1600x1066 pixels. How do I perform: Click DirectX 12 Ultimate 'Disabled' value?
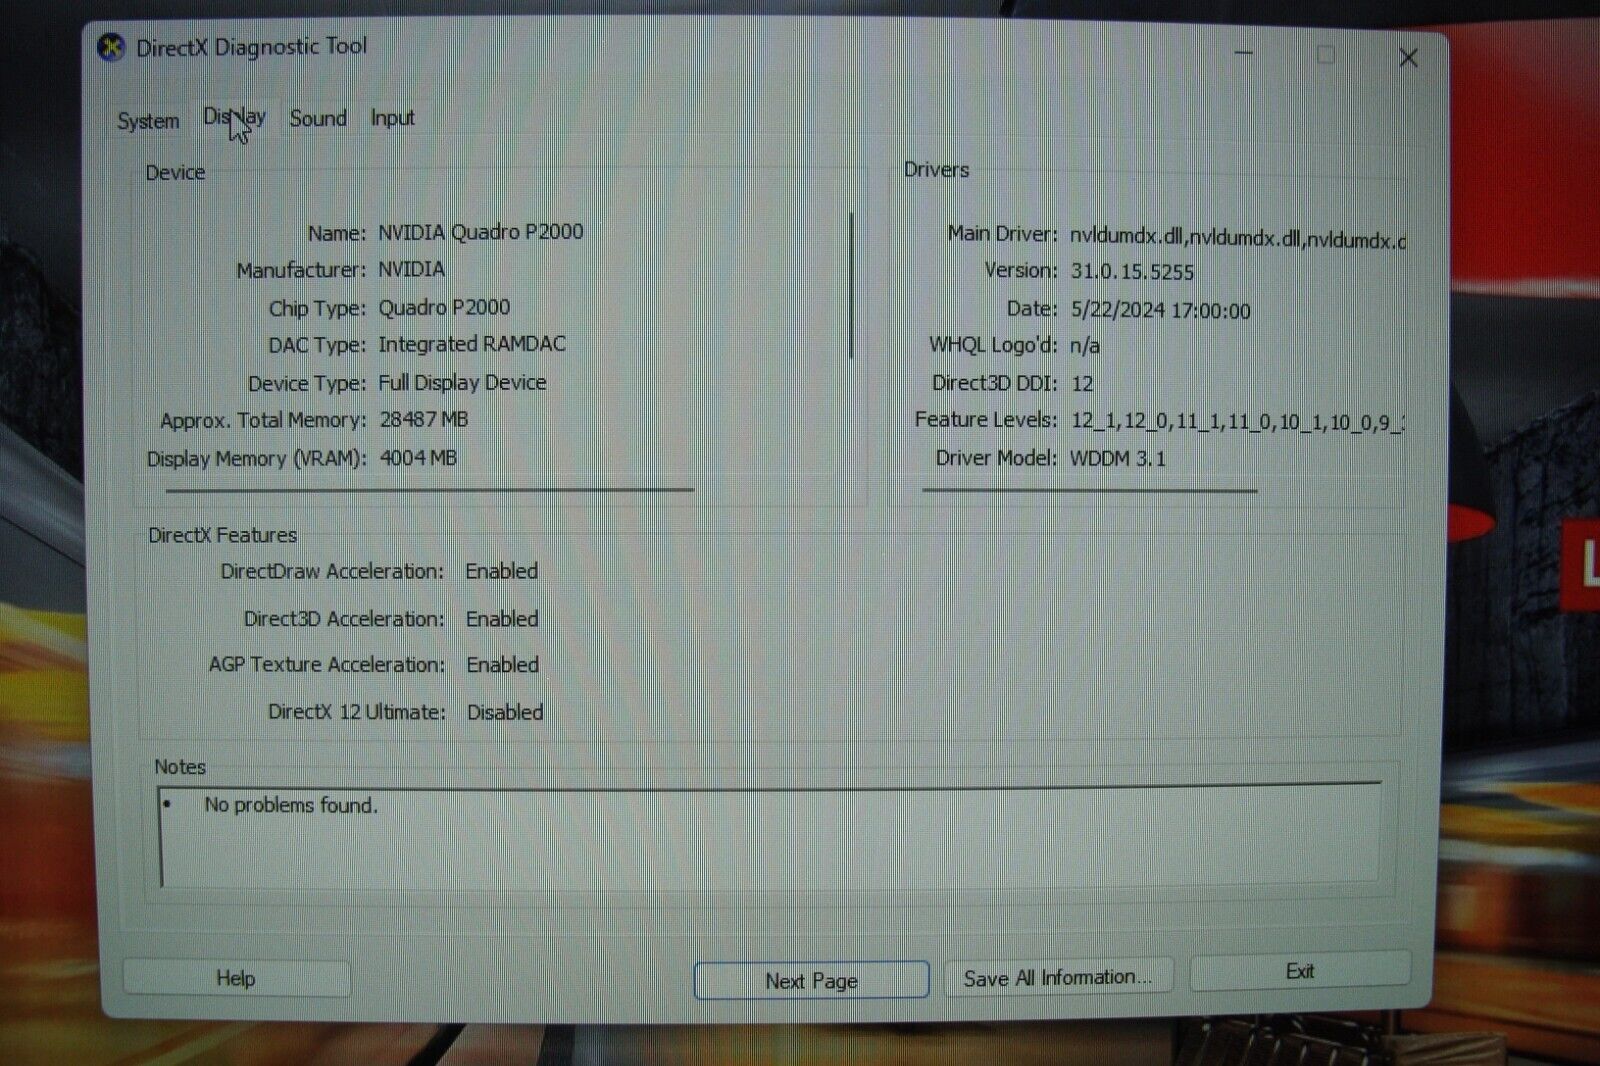click(505, 712)
